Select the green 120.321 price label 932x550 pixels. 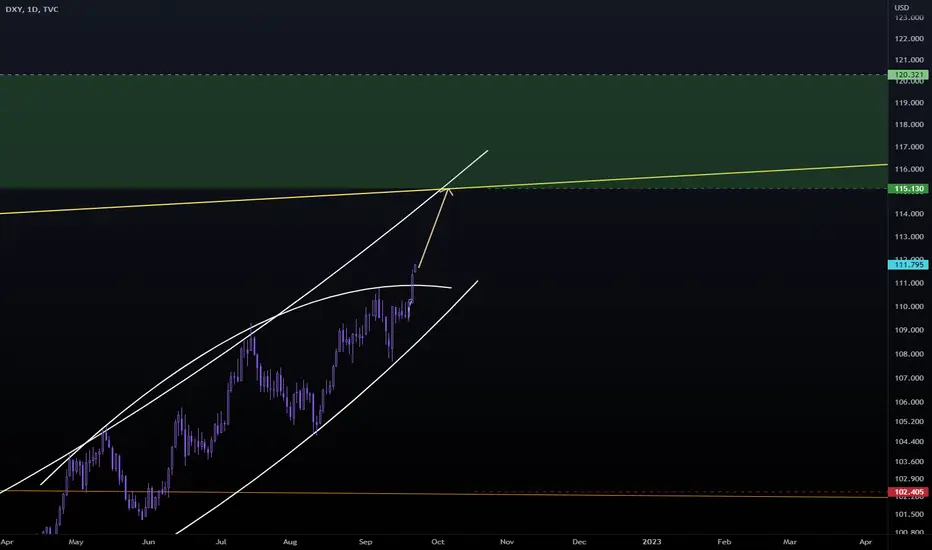point(908,75)
